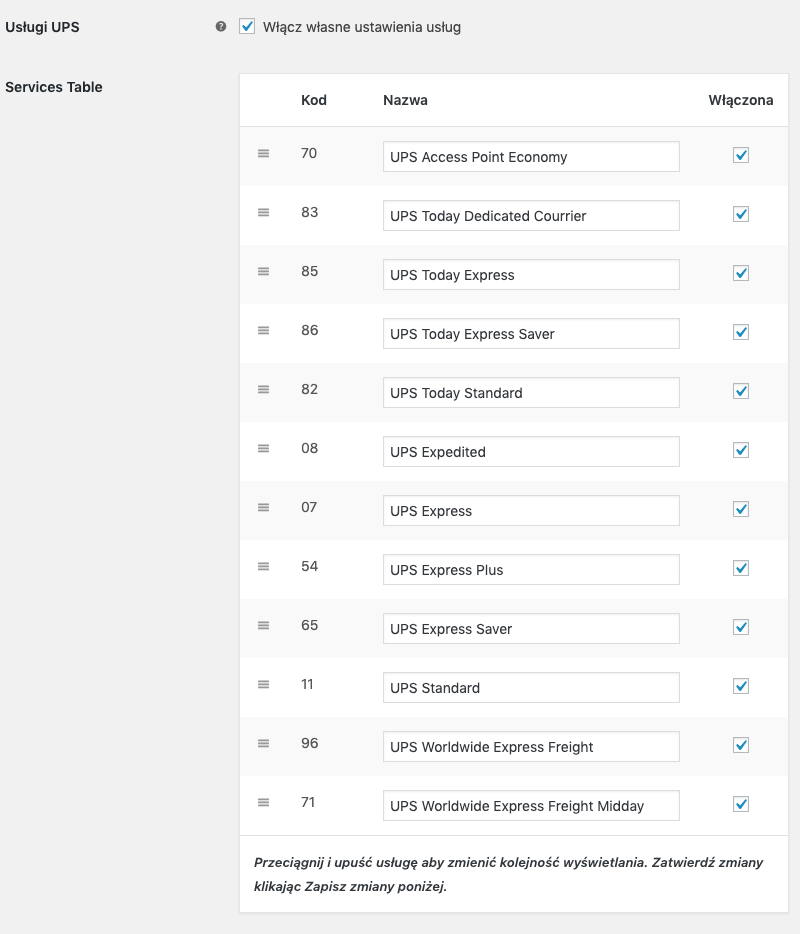Click service code 82 cell
Viewport: 800px width, 934px height.
[309, 389]
